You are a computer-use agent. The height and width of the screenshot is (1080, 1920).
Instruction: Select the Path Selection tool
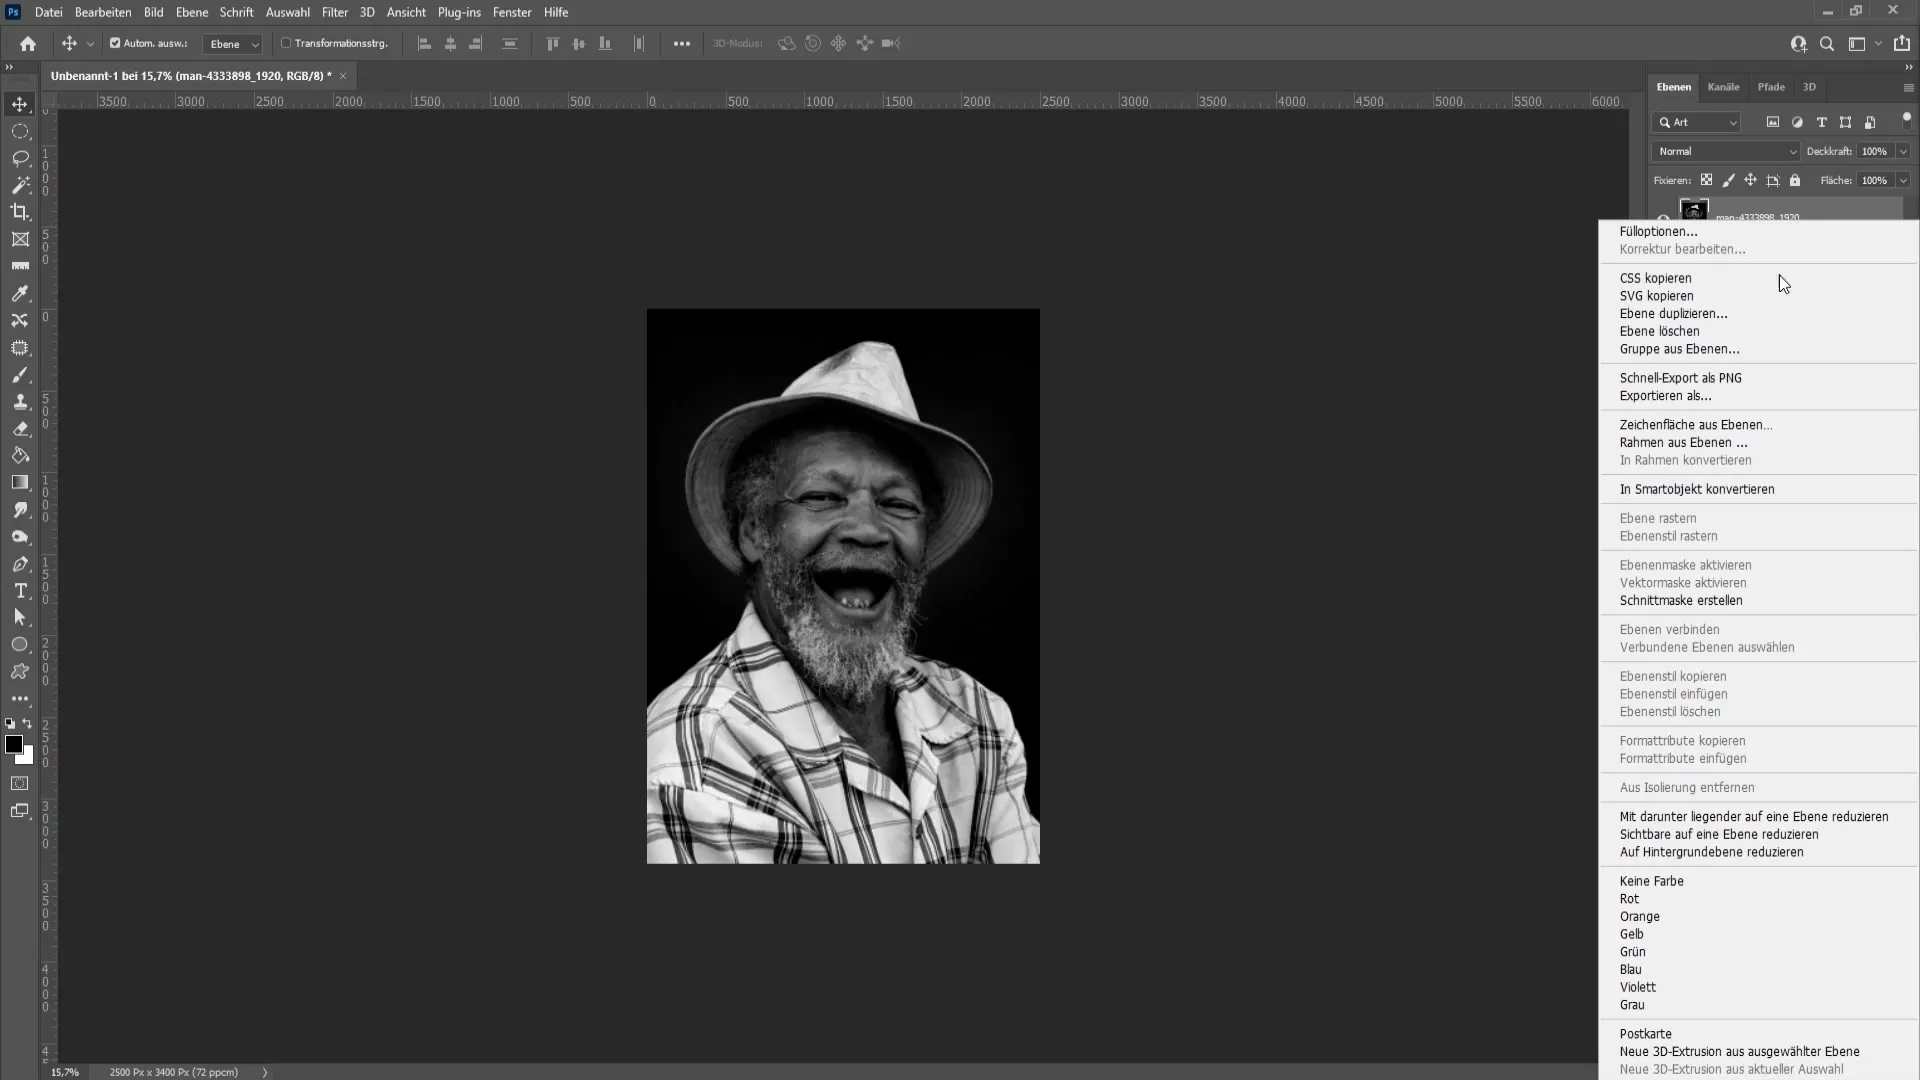(x=20, y=618)
